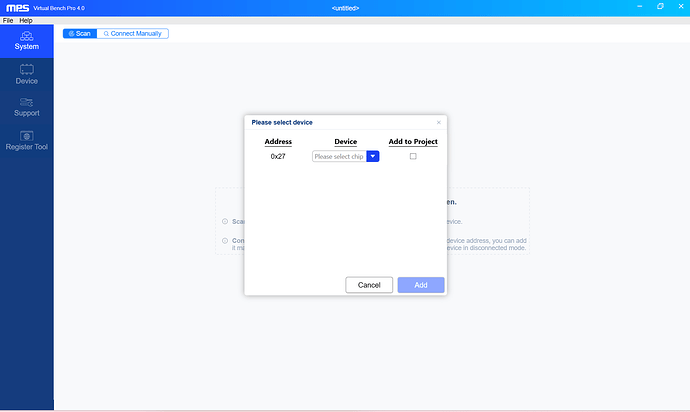Open the System sidebar section
This screenshot has width=690, height=412.
click(x=26, y=41)
